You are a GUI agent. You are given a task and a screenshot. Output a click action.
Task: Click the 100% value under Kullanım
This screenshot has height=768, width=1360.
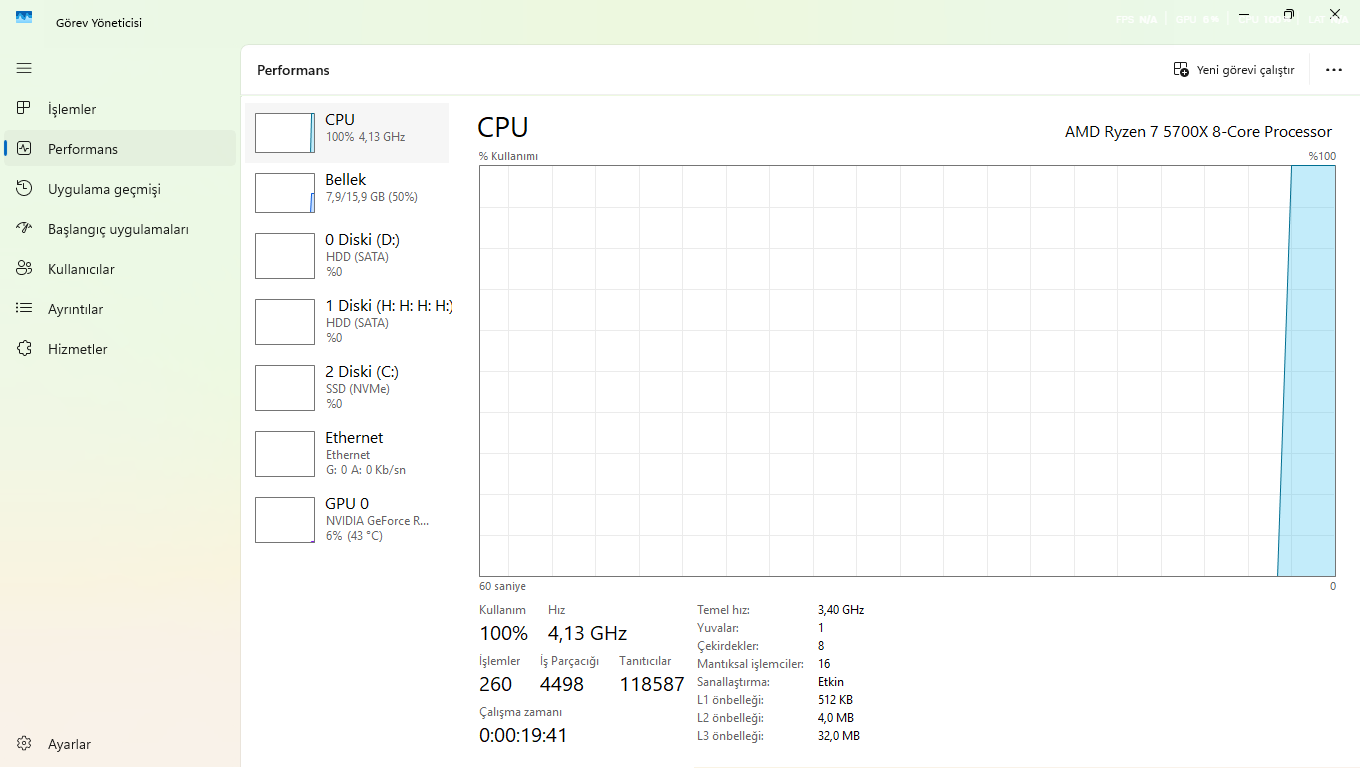(x=504, y=633)
